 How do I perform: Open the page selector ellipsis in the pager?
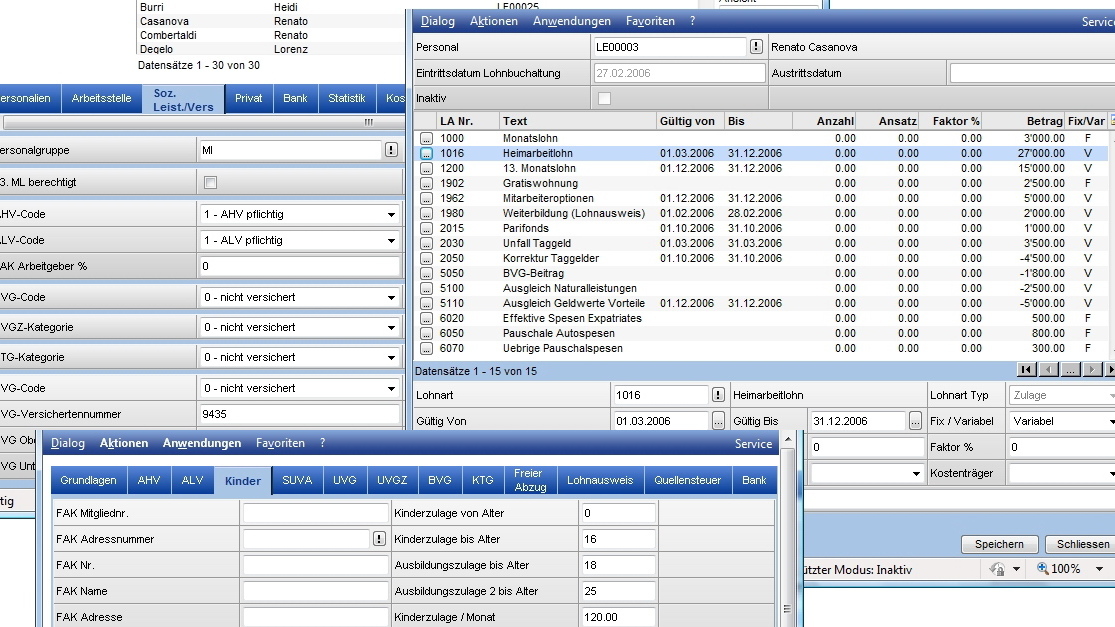(x=1070, y=369)
